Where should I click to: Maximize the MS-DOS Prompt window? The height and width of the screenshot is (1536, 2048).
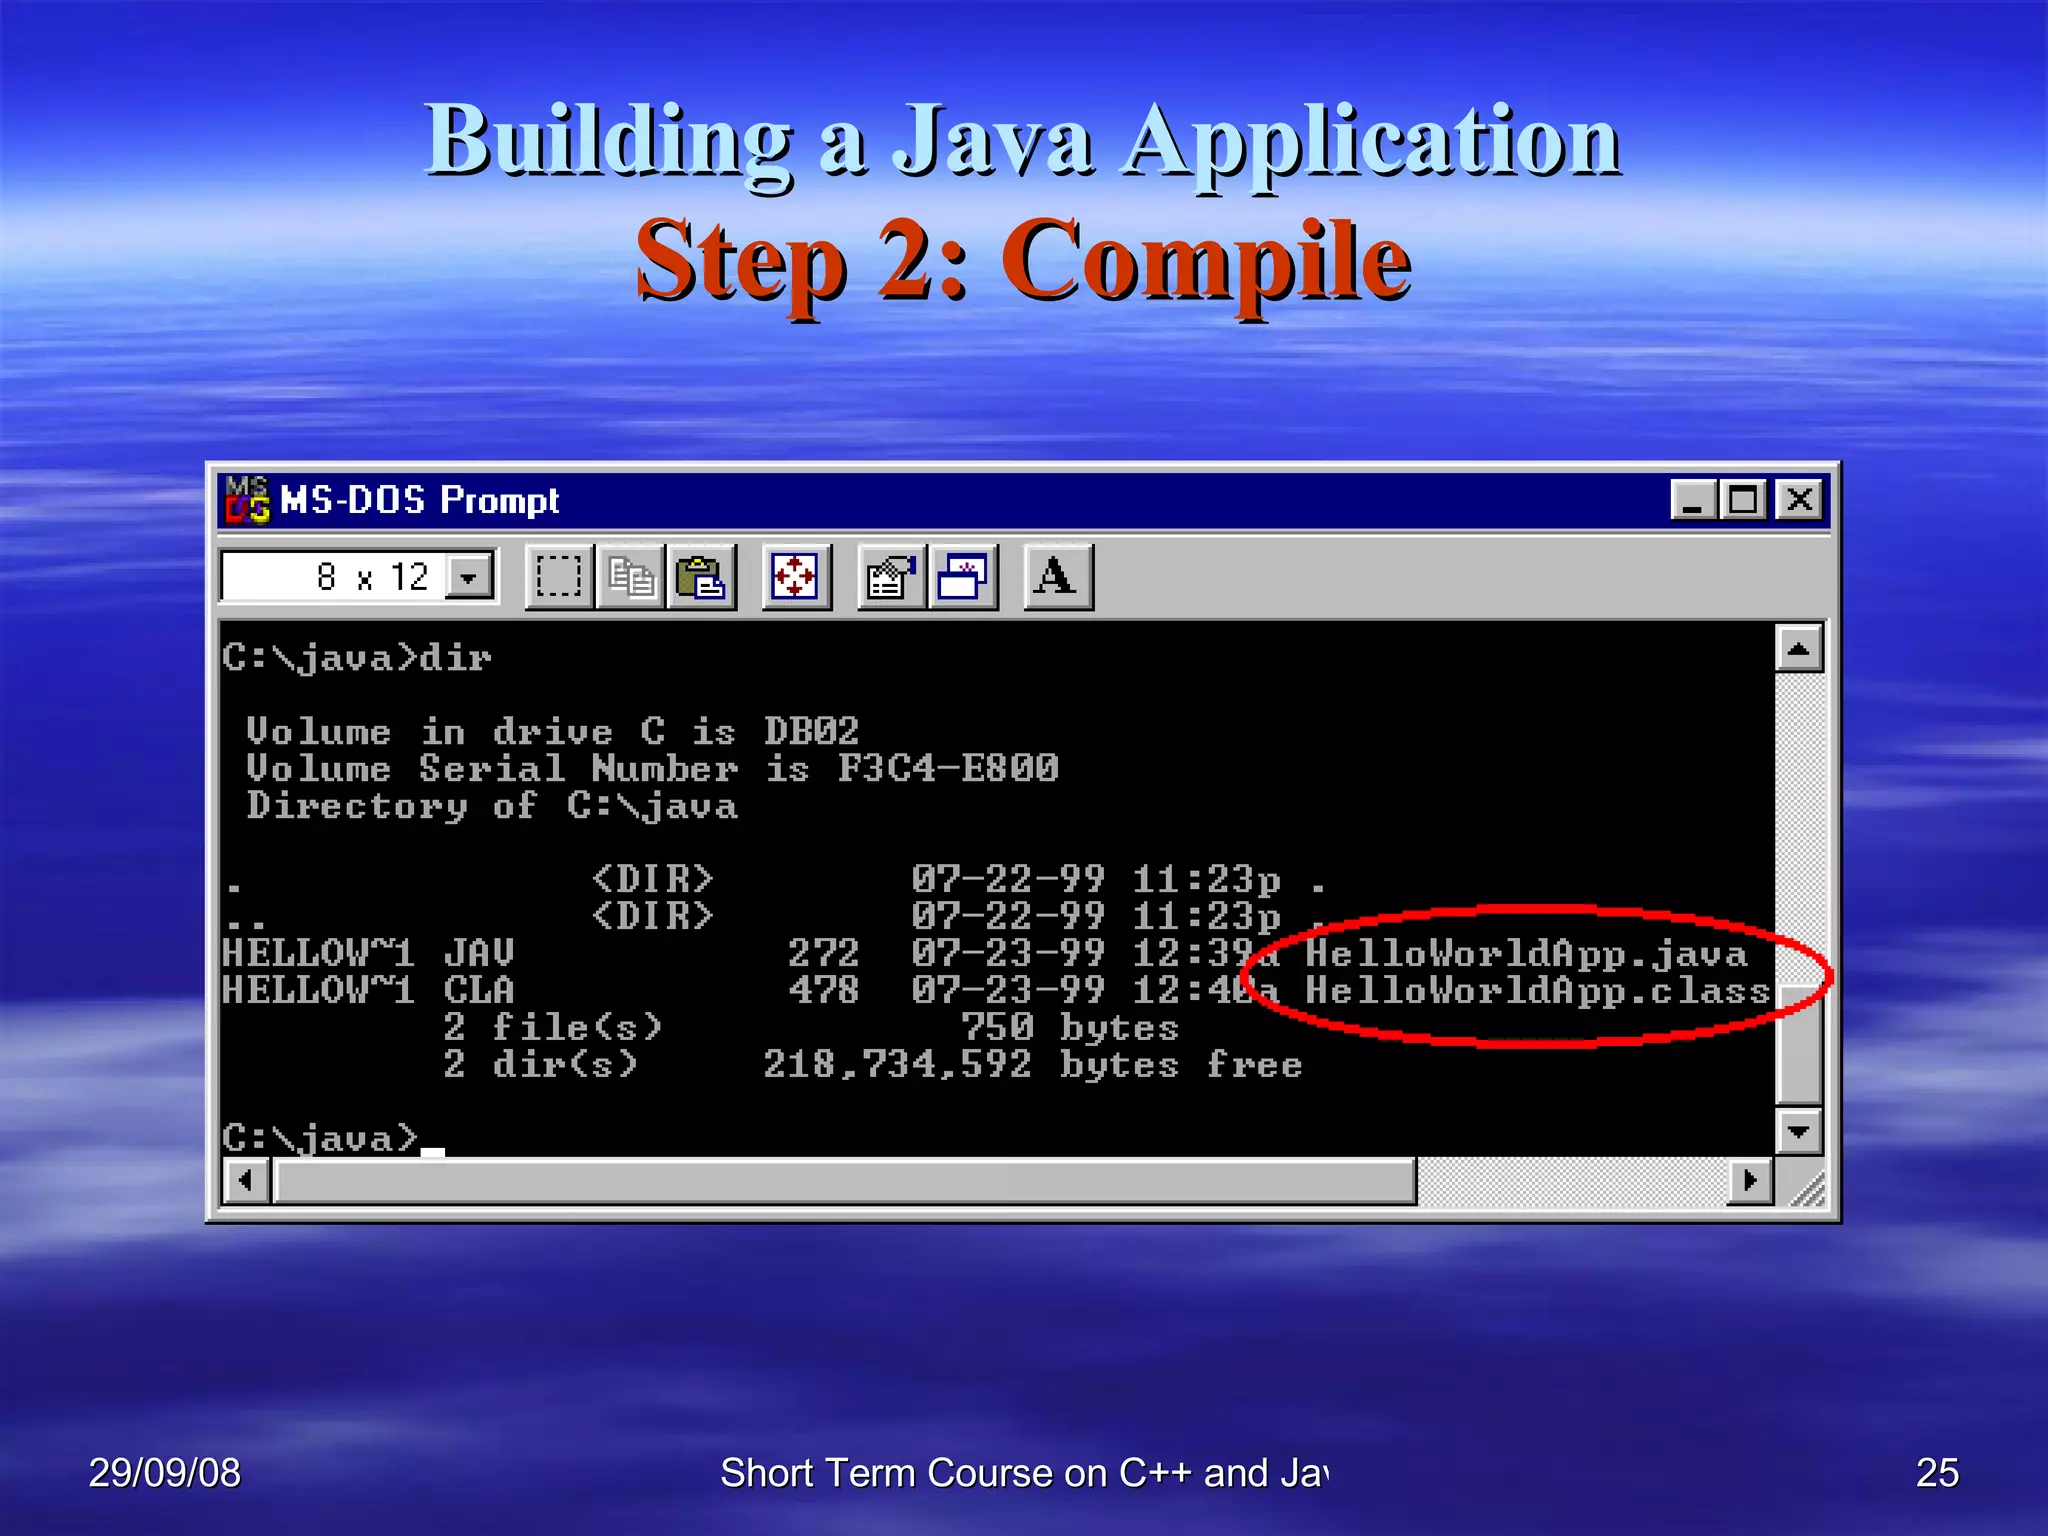(1742, 499)
